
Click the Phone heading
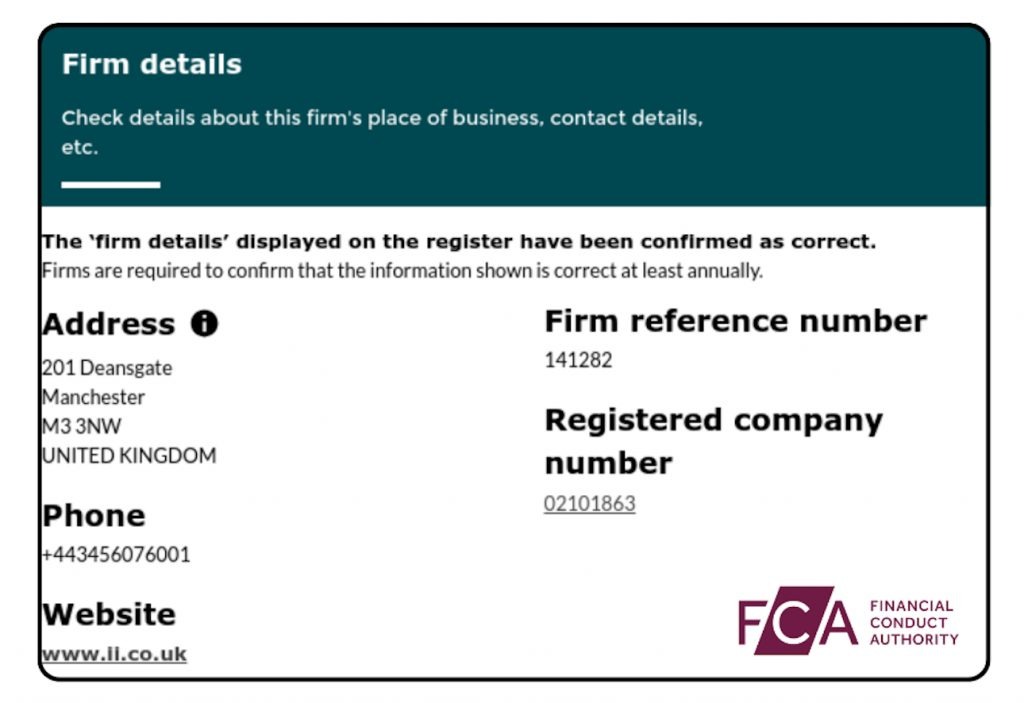(94, 516)
